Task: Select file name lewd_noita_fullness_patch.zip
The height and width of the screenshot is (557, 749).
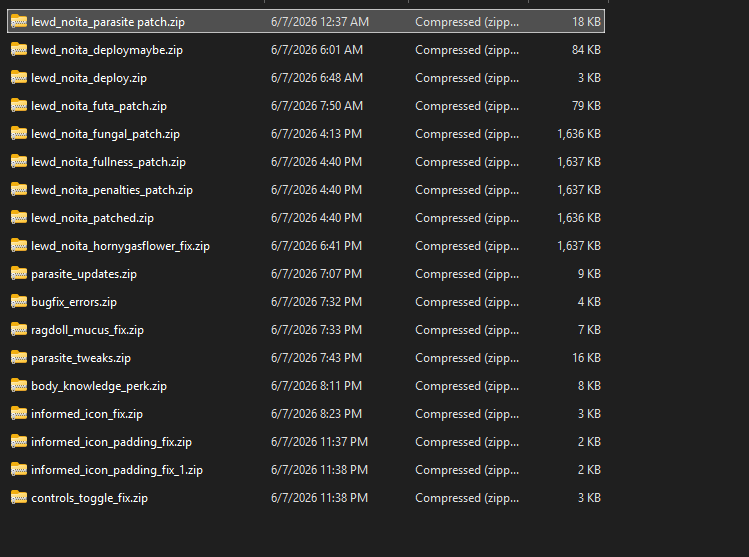Action: (x=108, y=162)
